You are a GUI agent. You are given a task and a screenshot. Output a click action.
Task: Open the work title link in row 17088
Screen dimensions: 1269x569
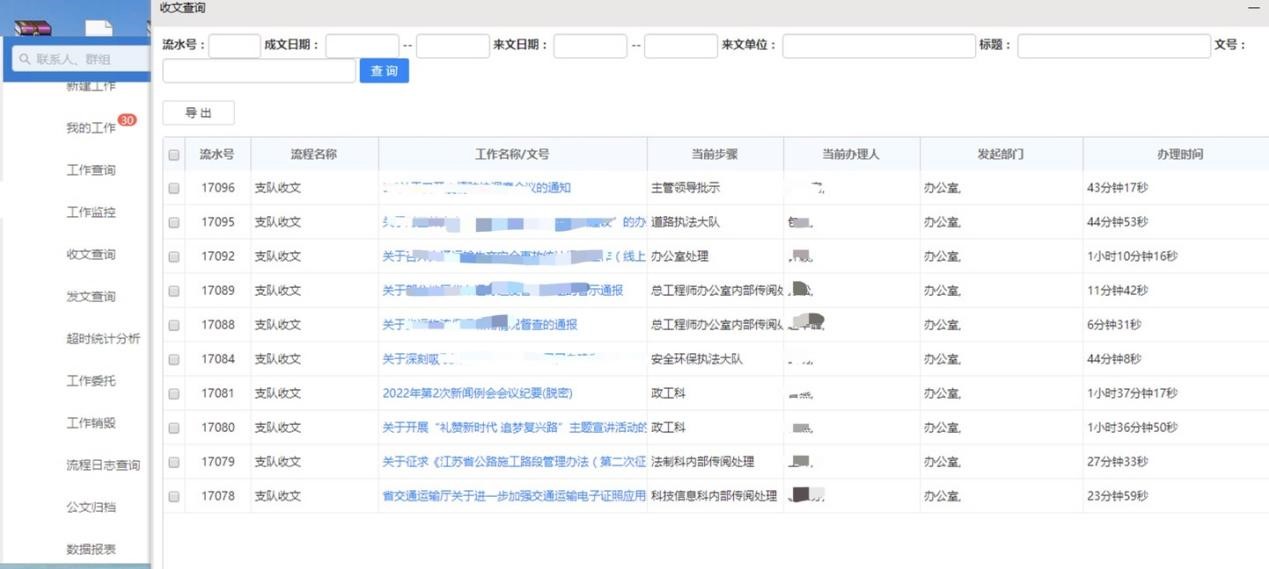click(480, 324)
